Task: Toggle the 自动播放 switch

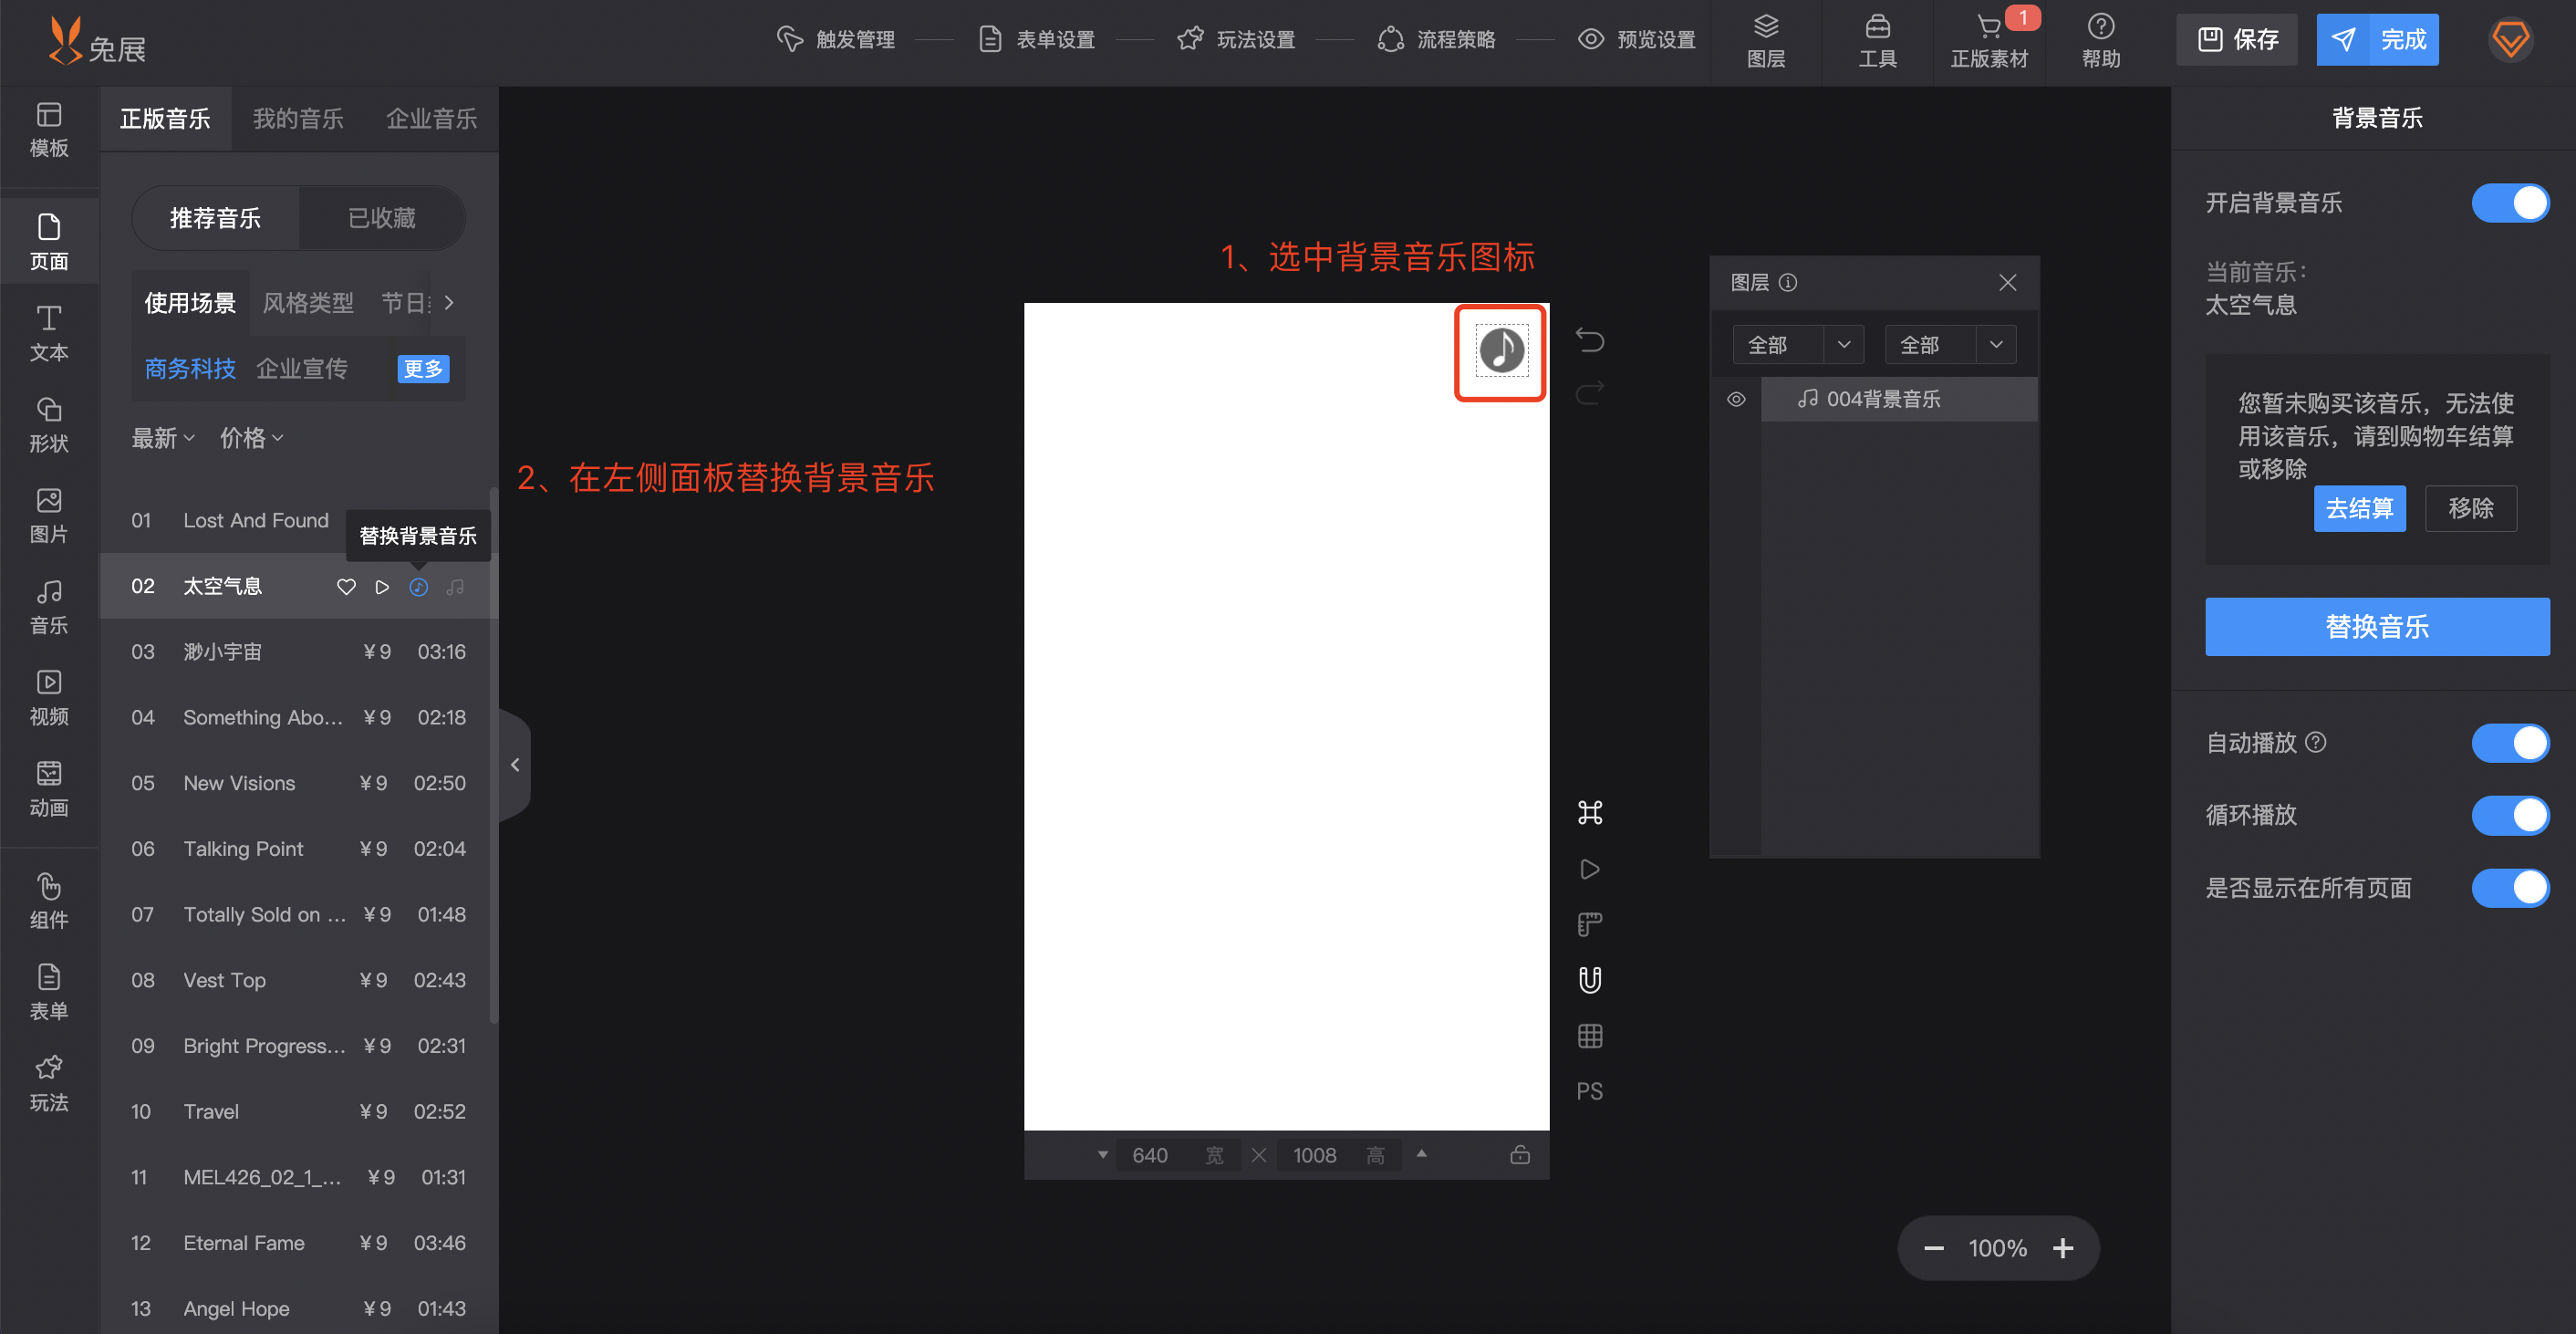Action: 2510,743
